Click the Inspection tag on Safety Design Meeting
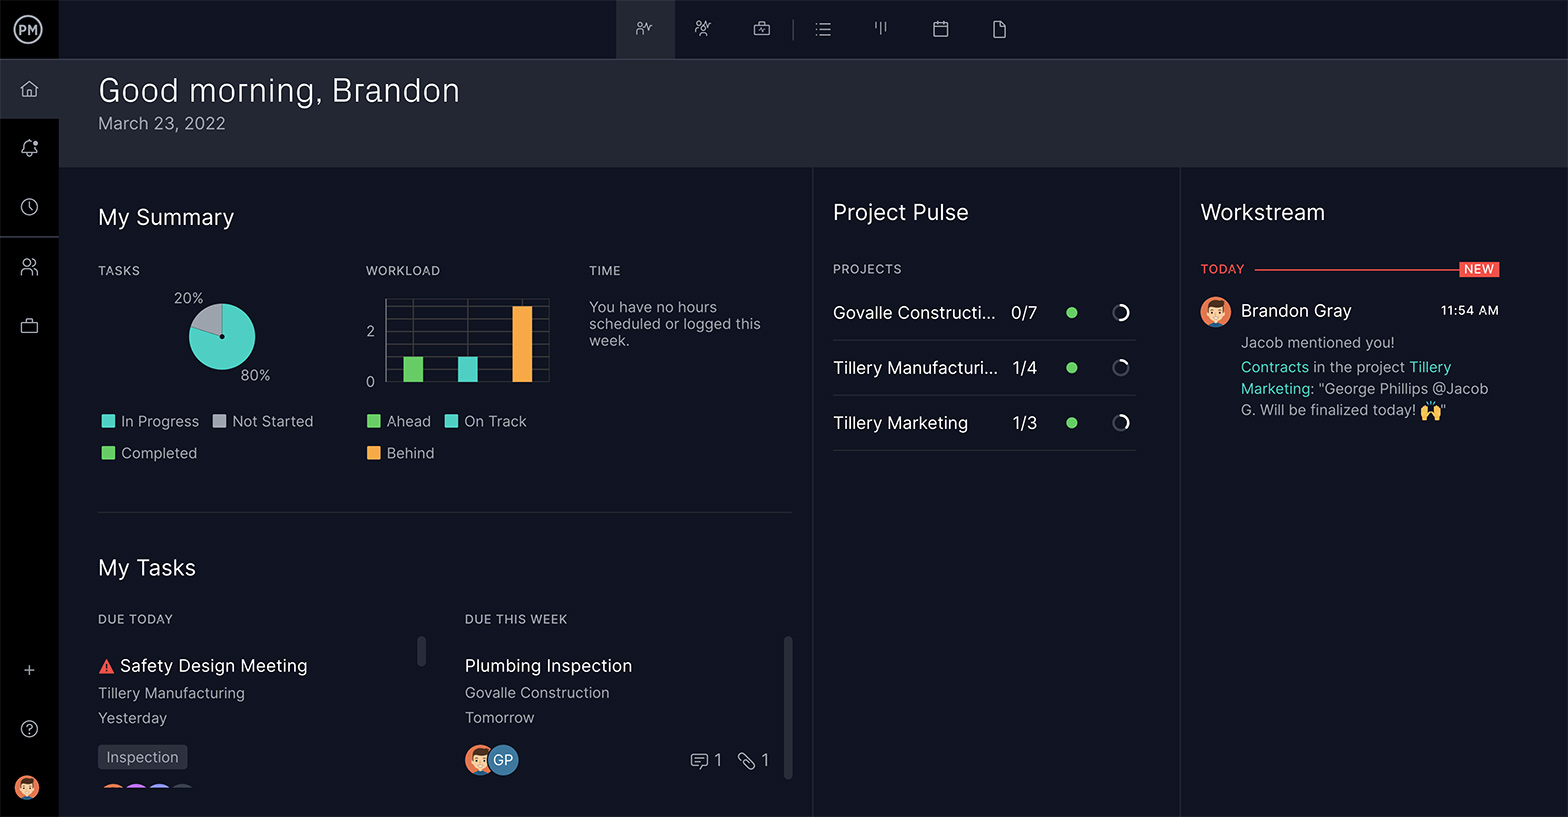This screenshot has height=817, width=1568. pyautogui.click(x=142, y=757)
